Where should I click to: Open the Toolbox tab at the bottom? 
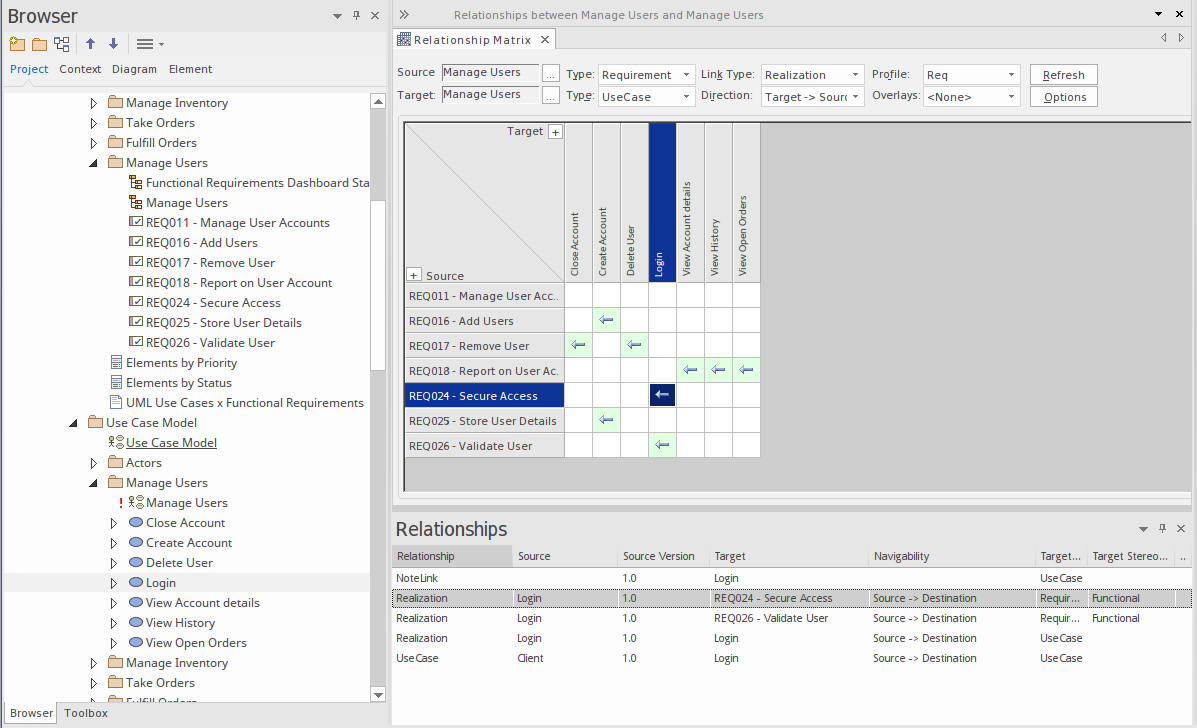86,713
